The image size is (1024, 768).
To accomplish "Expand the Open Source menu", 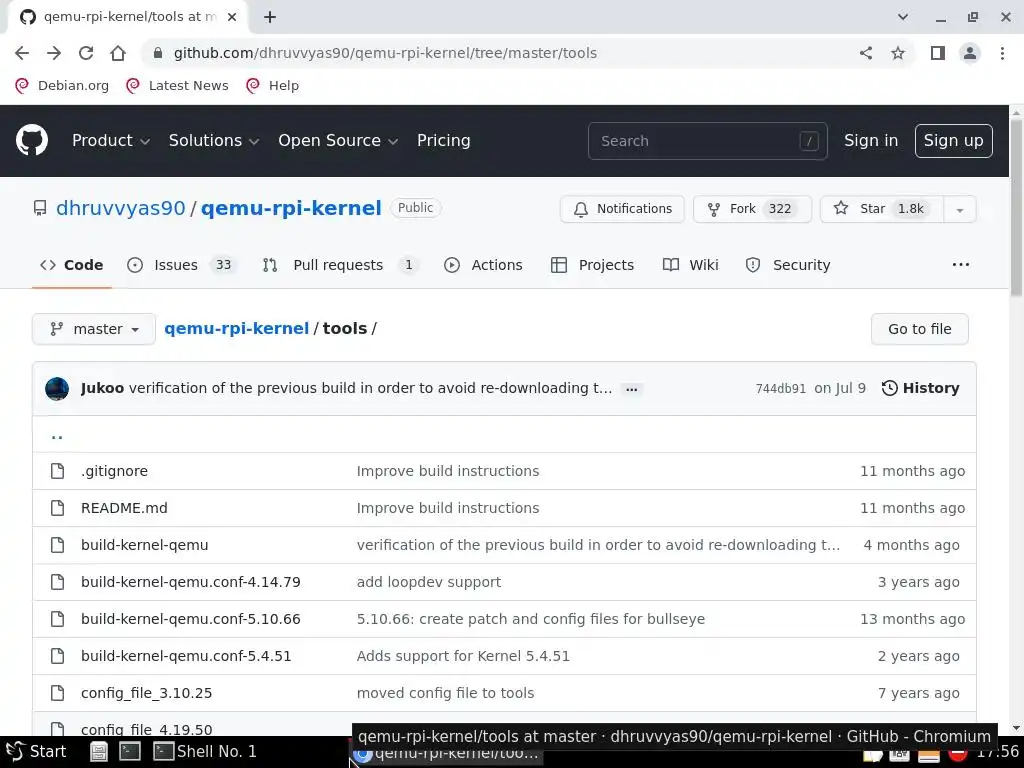I will point(338,140).
